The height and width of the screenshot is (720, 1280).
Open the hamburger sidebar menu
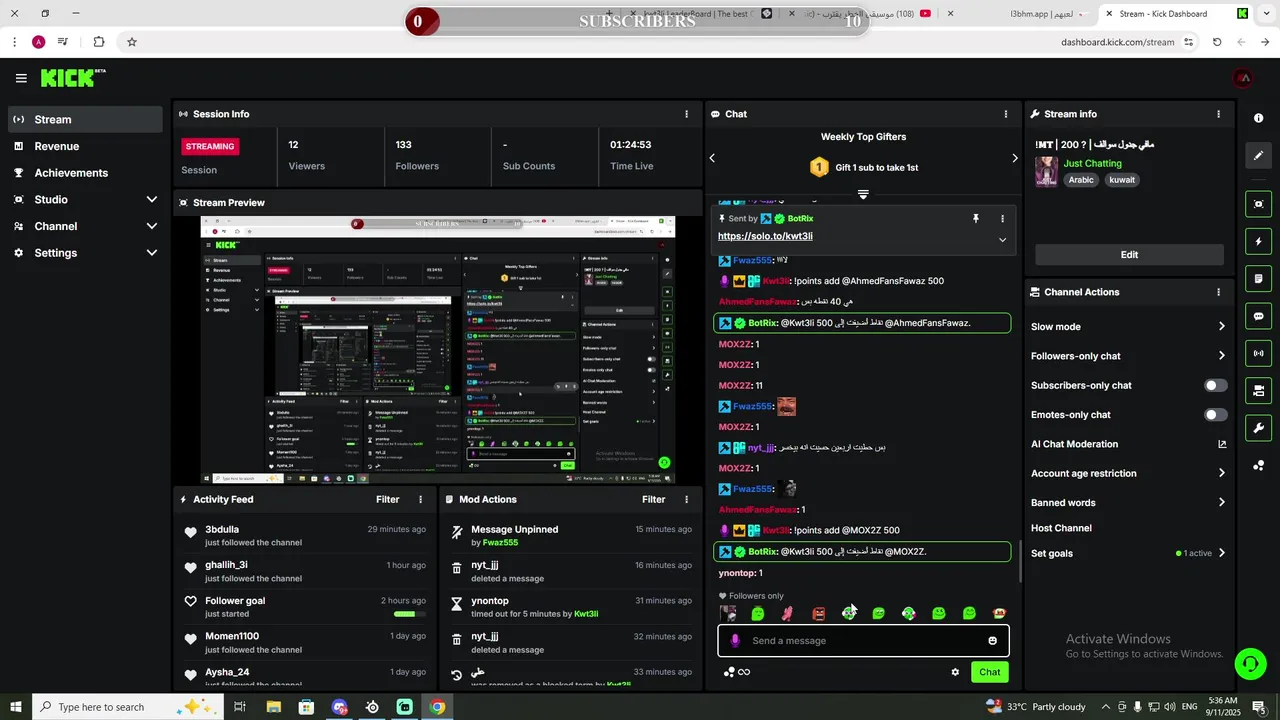(21, 78)
